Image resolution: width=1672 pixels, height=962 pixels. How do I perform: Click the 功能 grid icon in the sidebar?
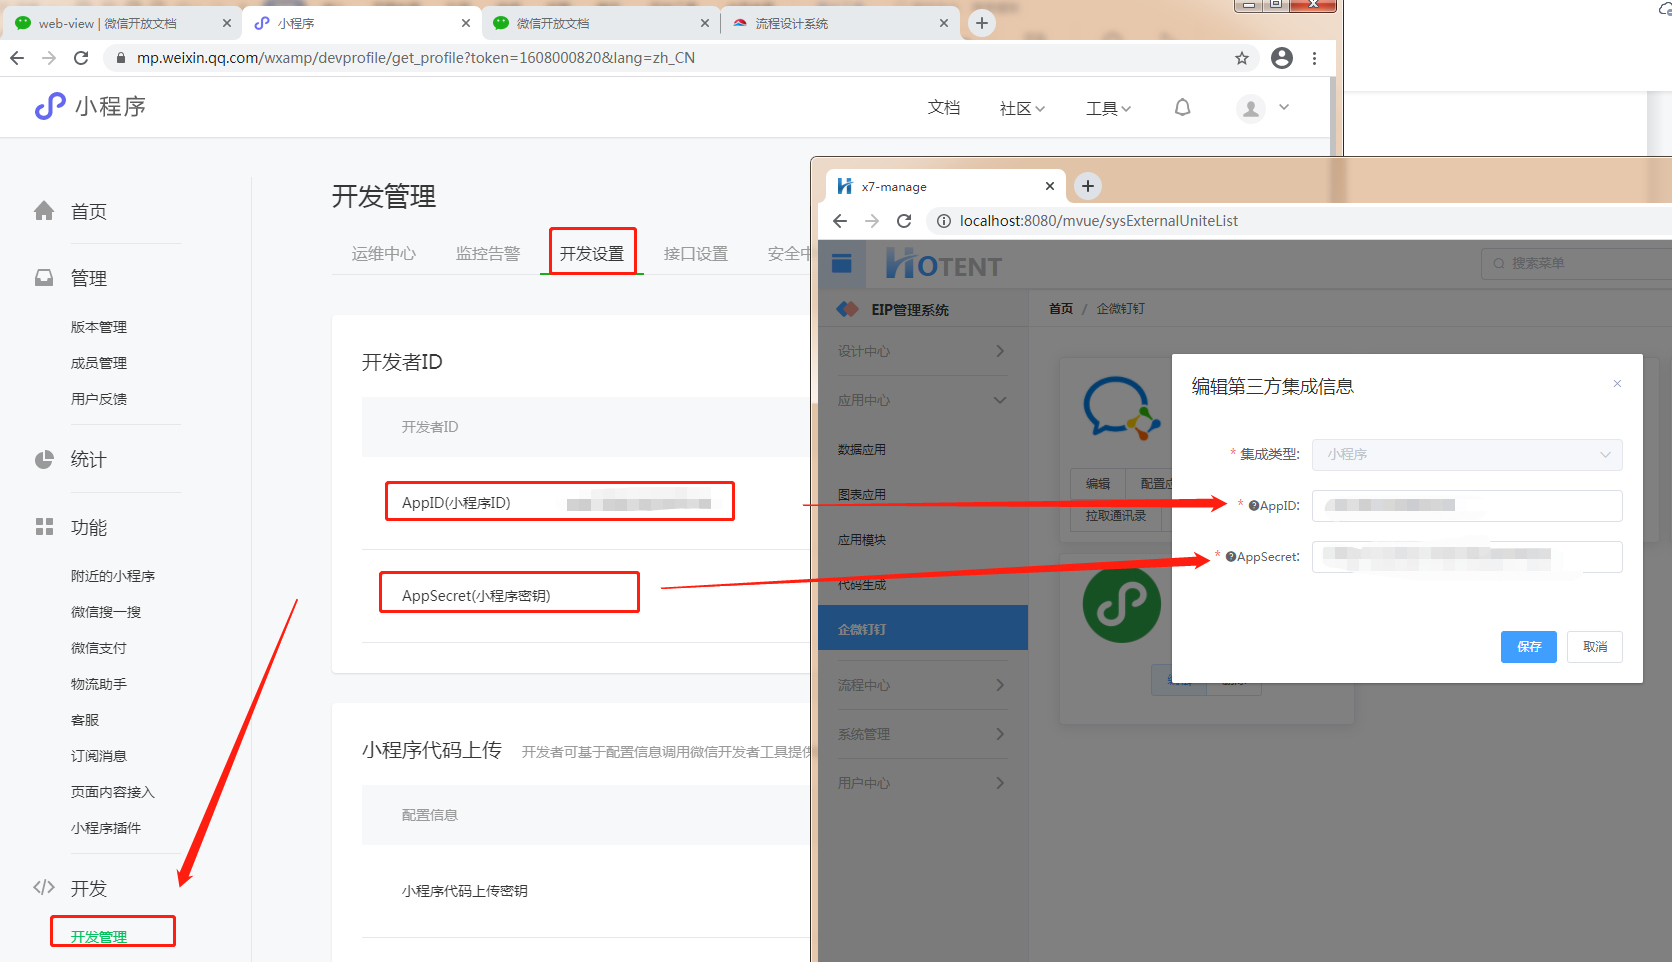(x=44, y=527)
